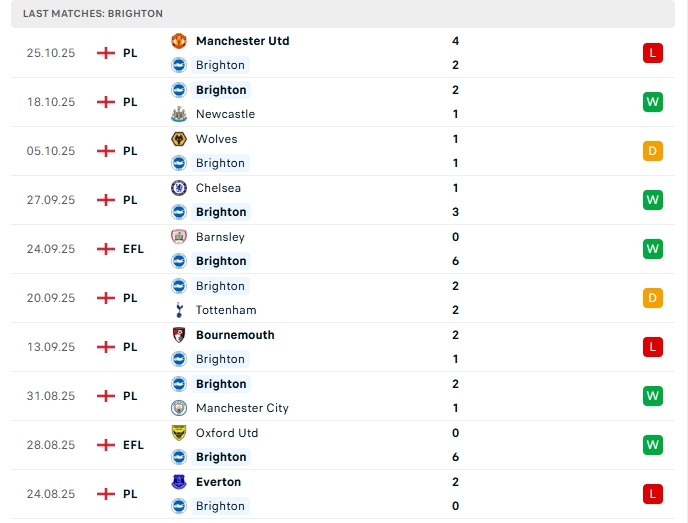Click the Everton club crest
This screenshot has height=523, width=688.
coord(179,482)
